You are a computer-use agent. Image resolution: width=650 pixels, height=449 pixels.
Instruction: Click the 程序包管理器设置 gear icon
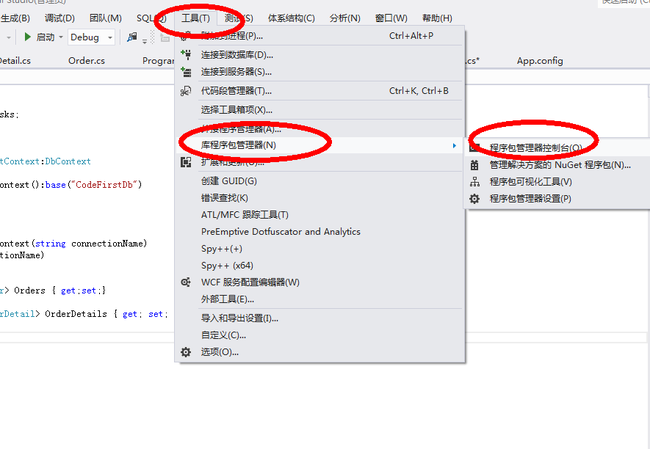475,199
